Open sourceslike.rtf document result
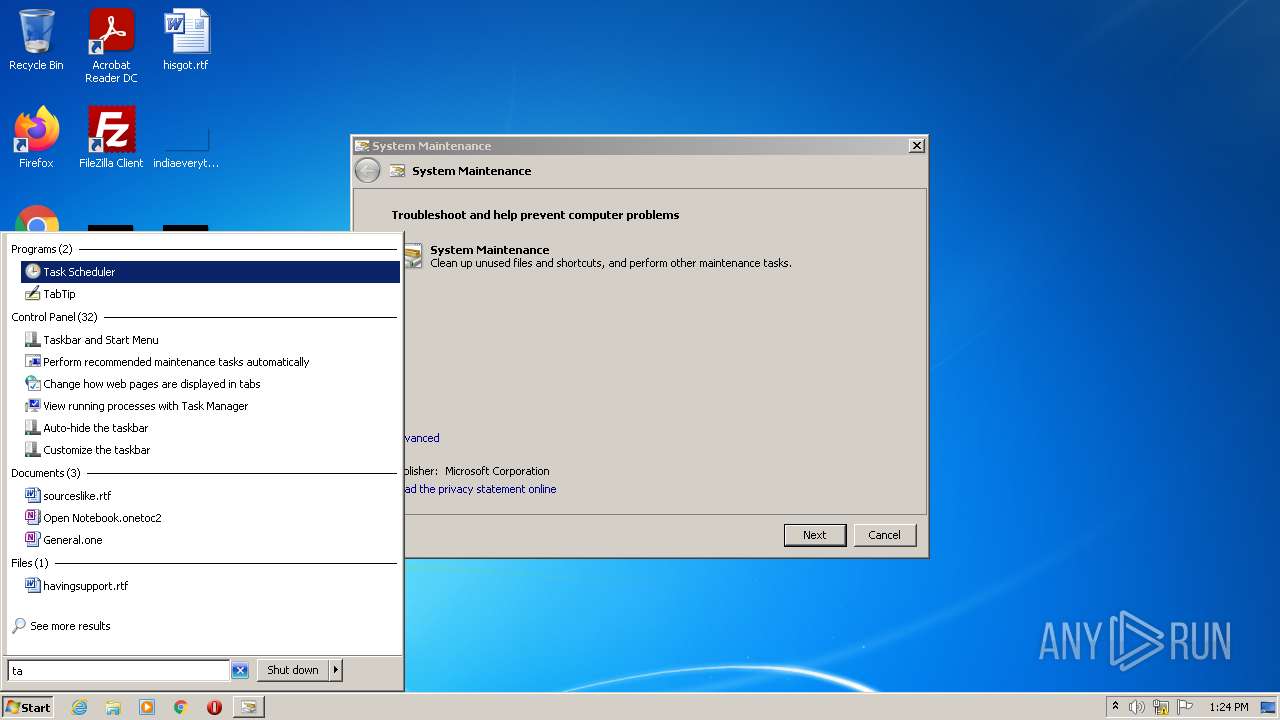 210,496
